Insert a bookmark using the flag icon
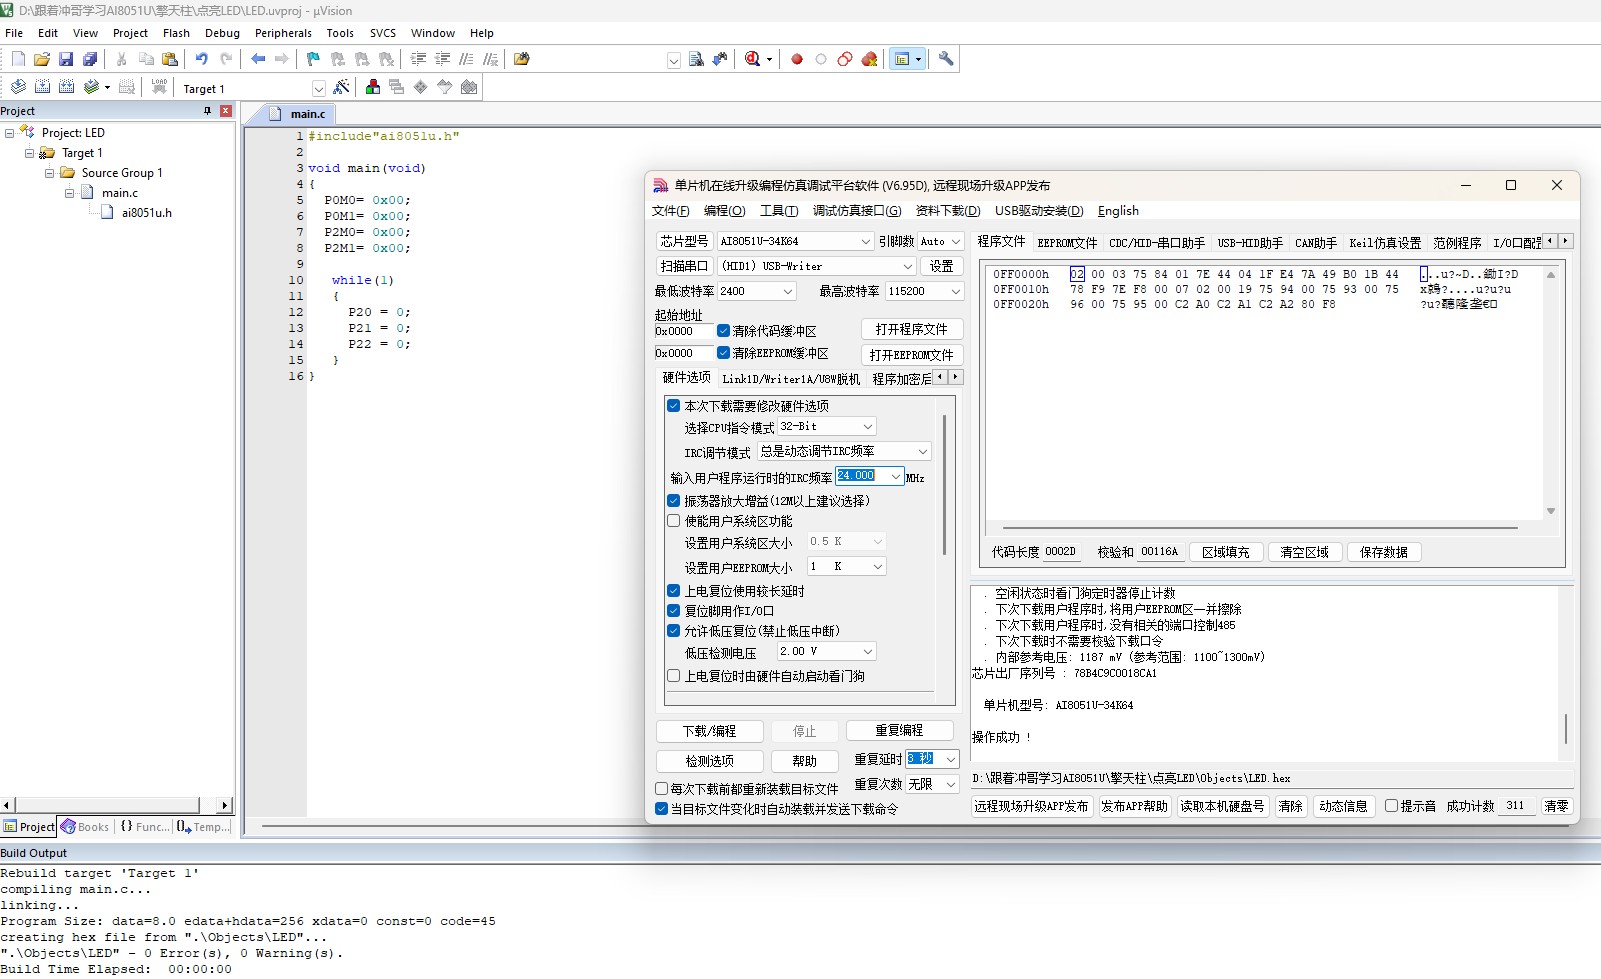Screen dimensions: 1601x979 (x=314, y=60)
